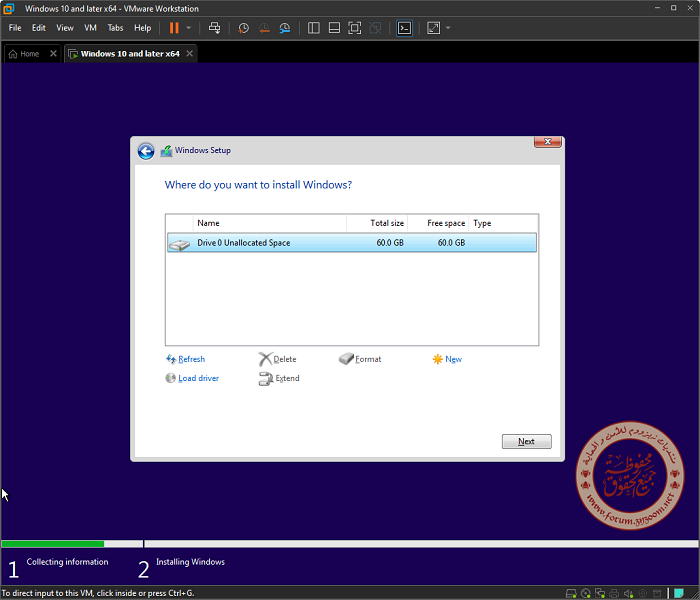700x600 pixels.
Task: Click the sound card status icon
Action: tap(629, 594)
